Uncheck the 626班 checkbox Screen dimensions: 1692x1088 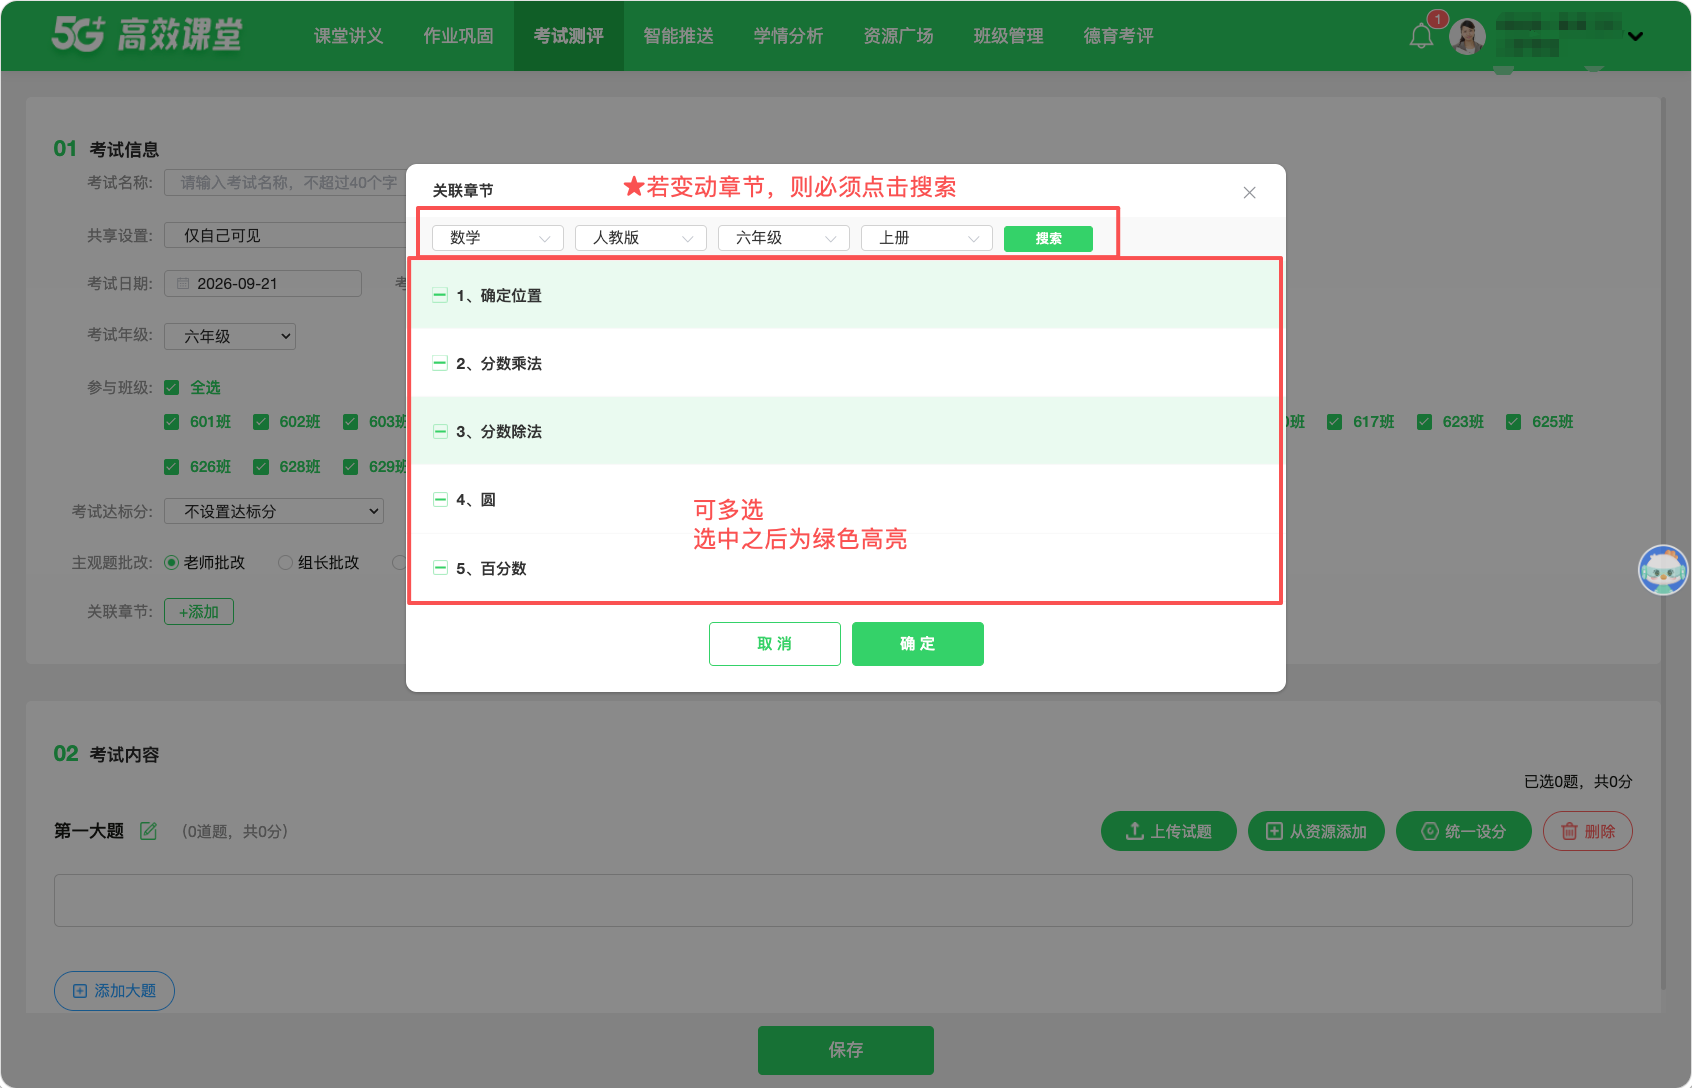click(x=171, y=467)
